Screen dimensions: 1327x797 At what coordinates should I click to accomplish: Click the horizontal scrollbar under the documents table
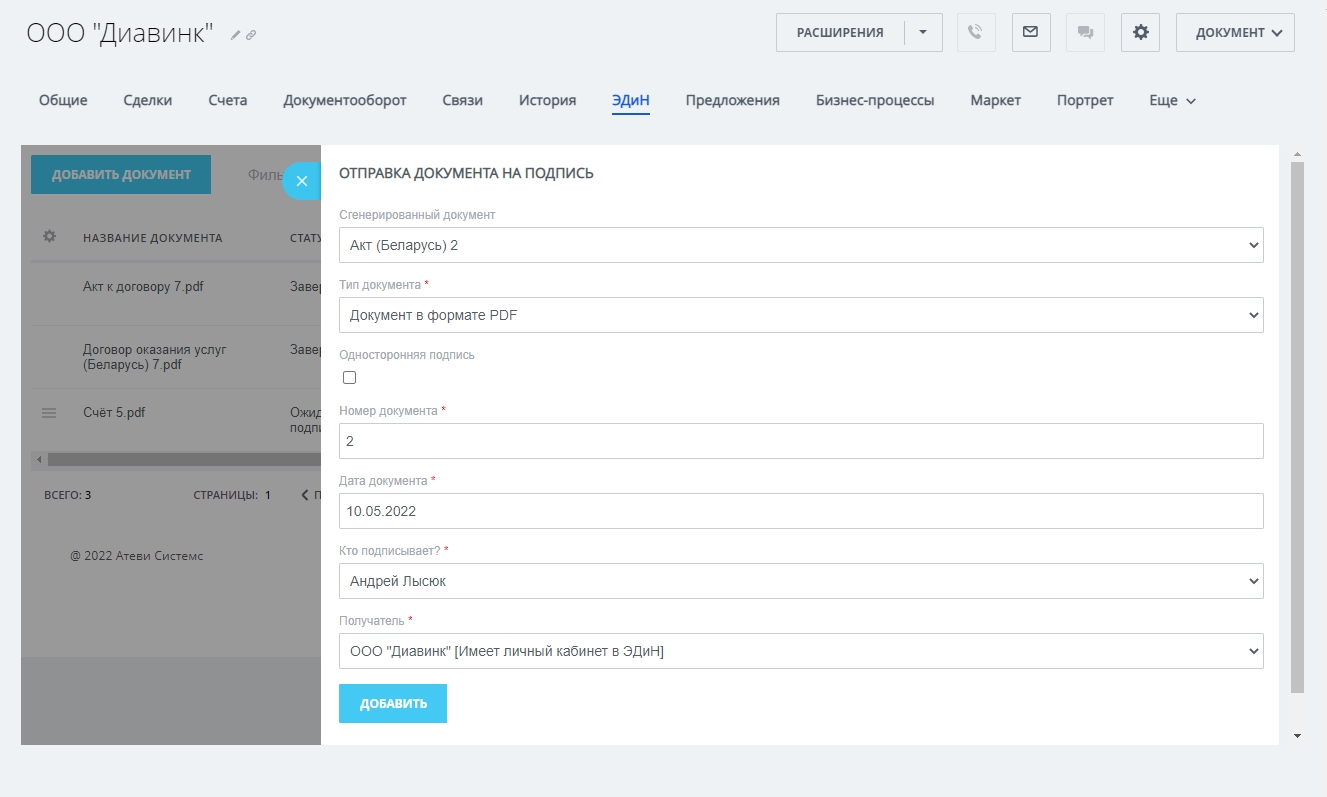coord(180,460)
